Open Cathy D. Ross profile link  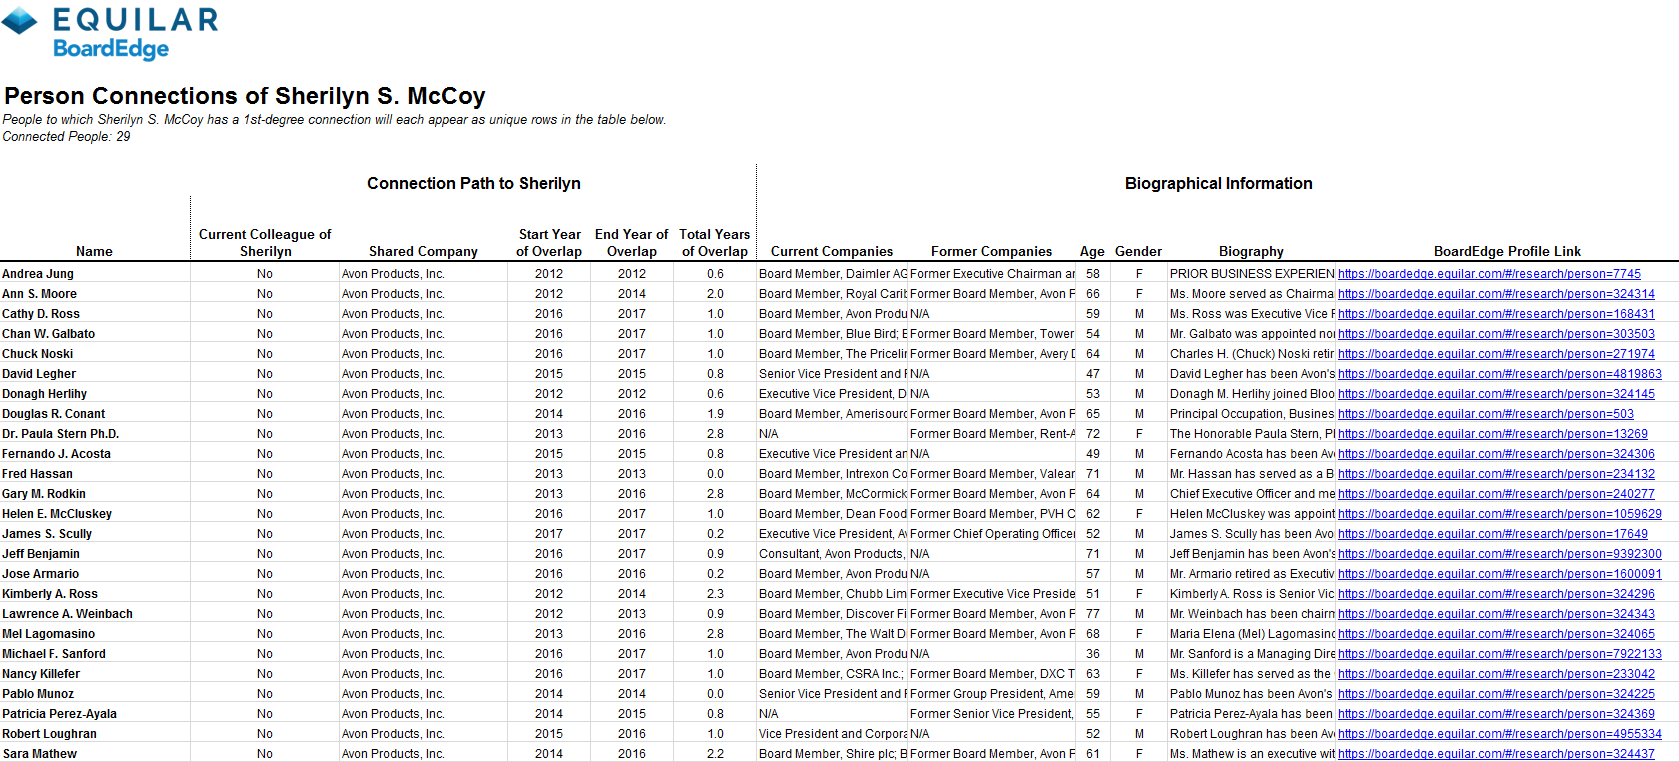pyautogui.click(x=1496, y=314)
